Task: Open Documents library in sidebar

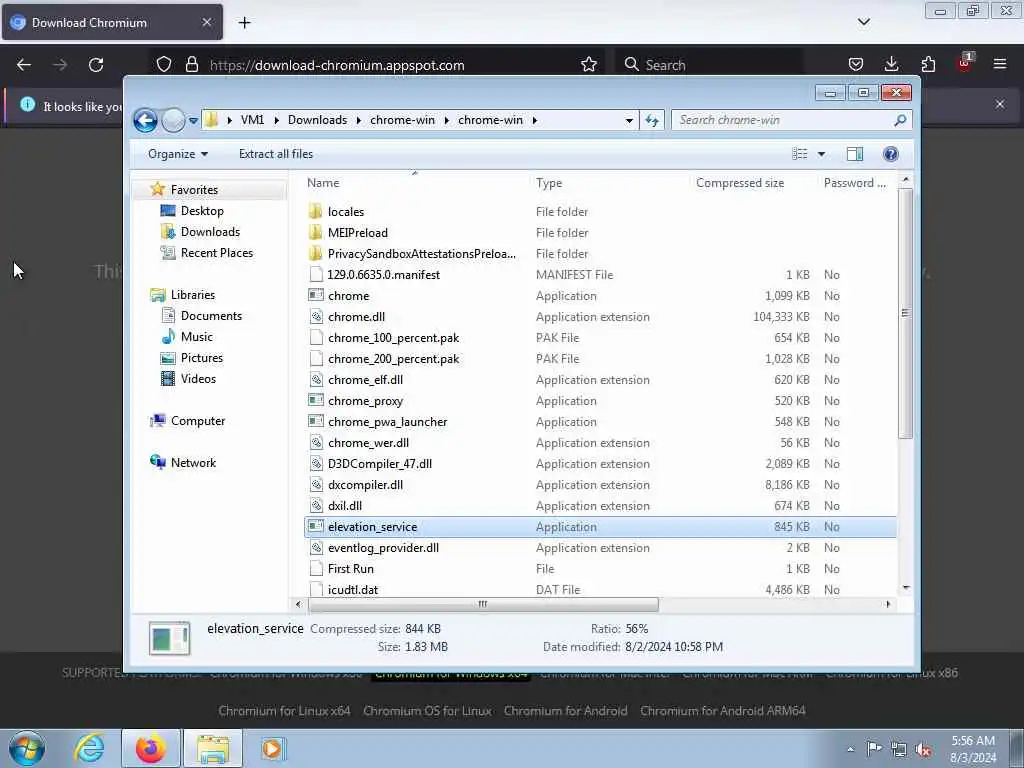Action: pyautogui.click(x=211, y=316)
